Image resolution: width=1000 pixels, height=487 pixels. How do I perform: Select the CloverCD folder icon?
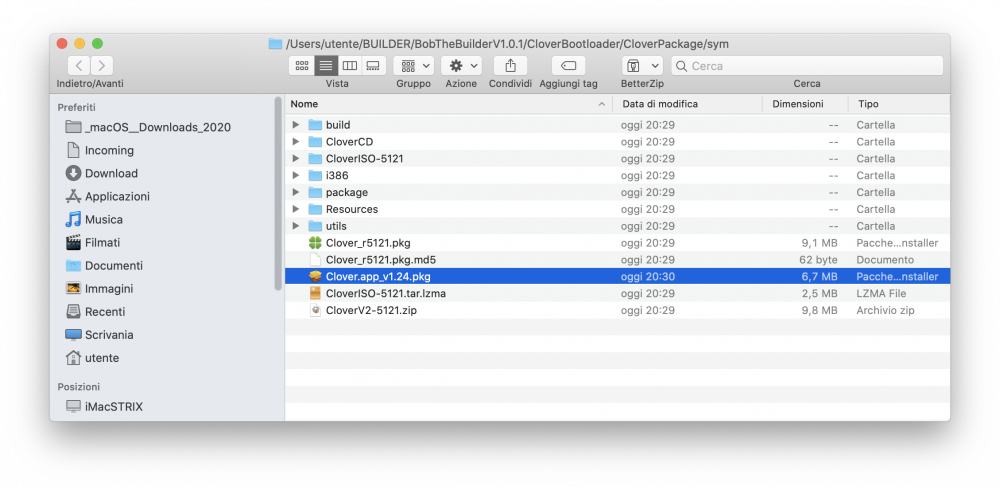[315, 142]
